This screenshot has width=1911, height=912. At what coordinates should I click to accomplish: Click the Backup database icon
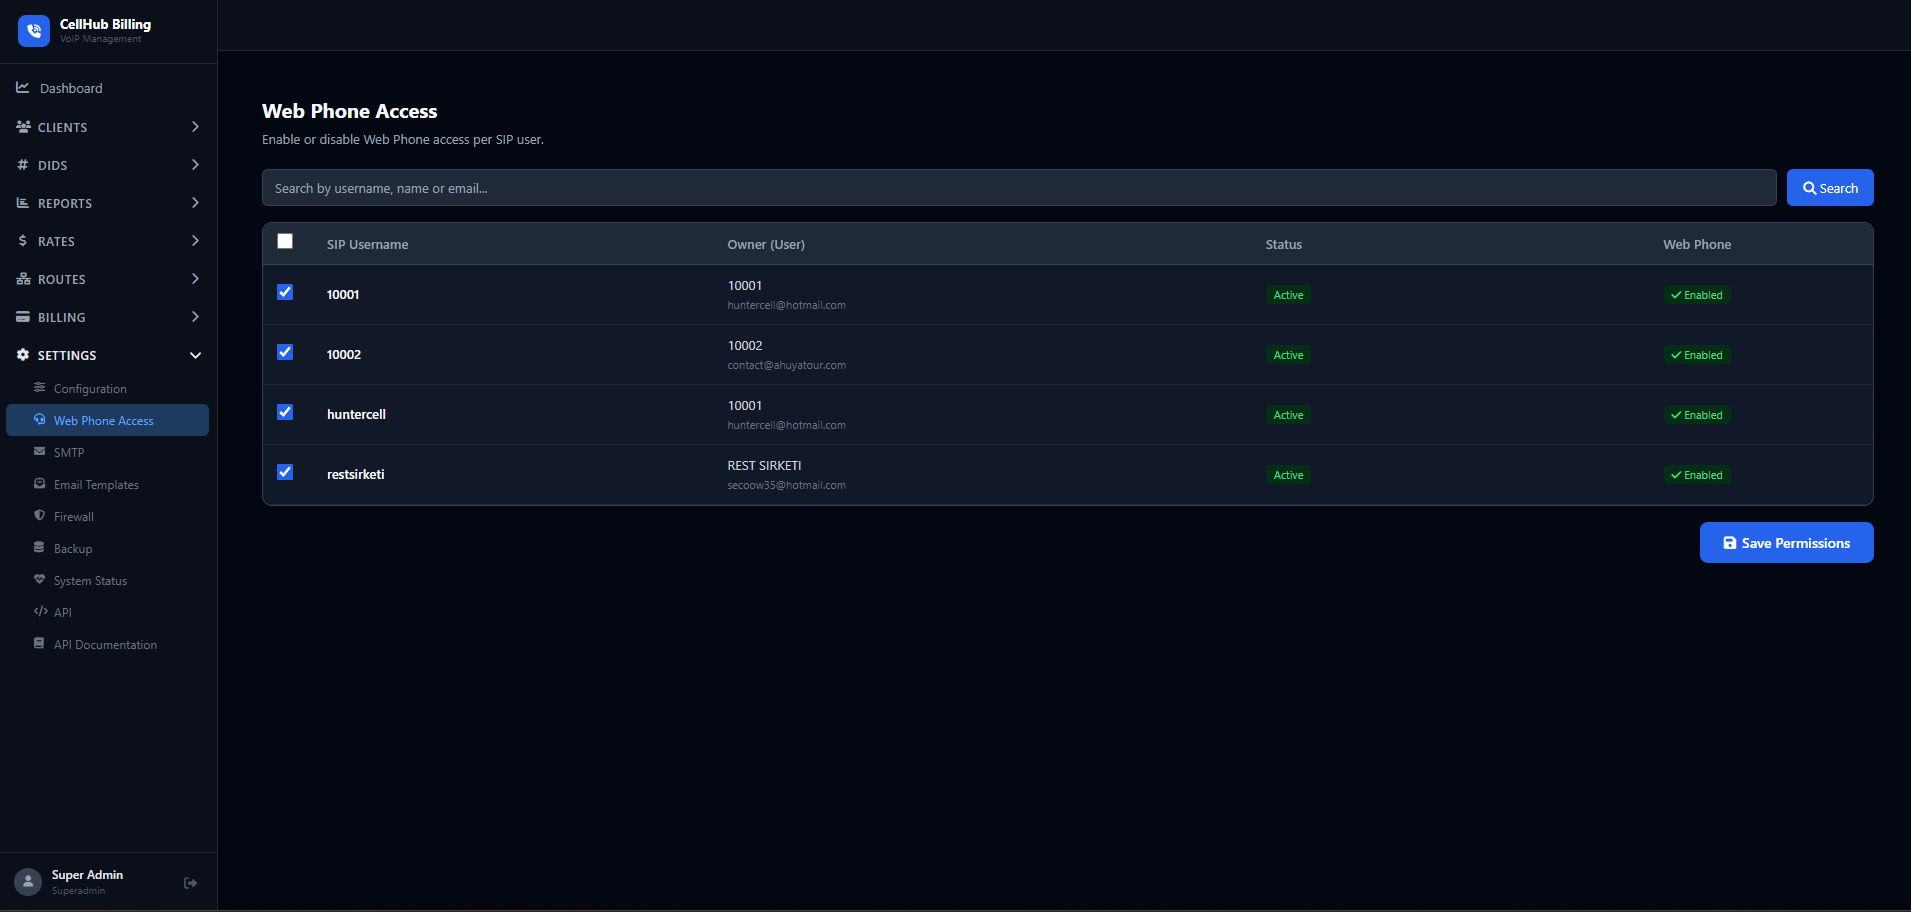pos(40,548)
